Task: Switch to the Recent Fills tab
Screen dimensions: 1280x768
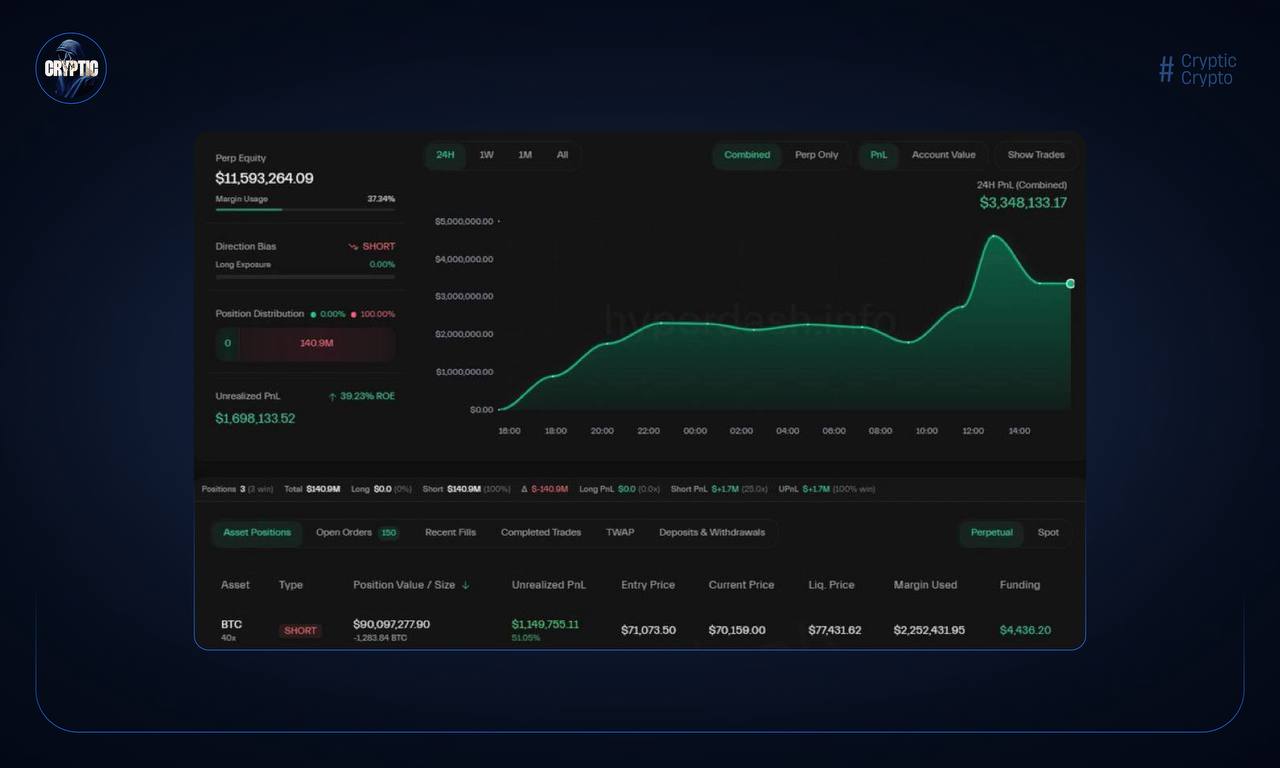Action: (450, 533)
